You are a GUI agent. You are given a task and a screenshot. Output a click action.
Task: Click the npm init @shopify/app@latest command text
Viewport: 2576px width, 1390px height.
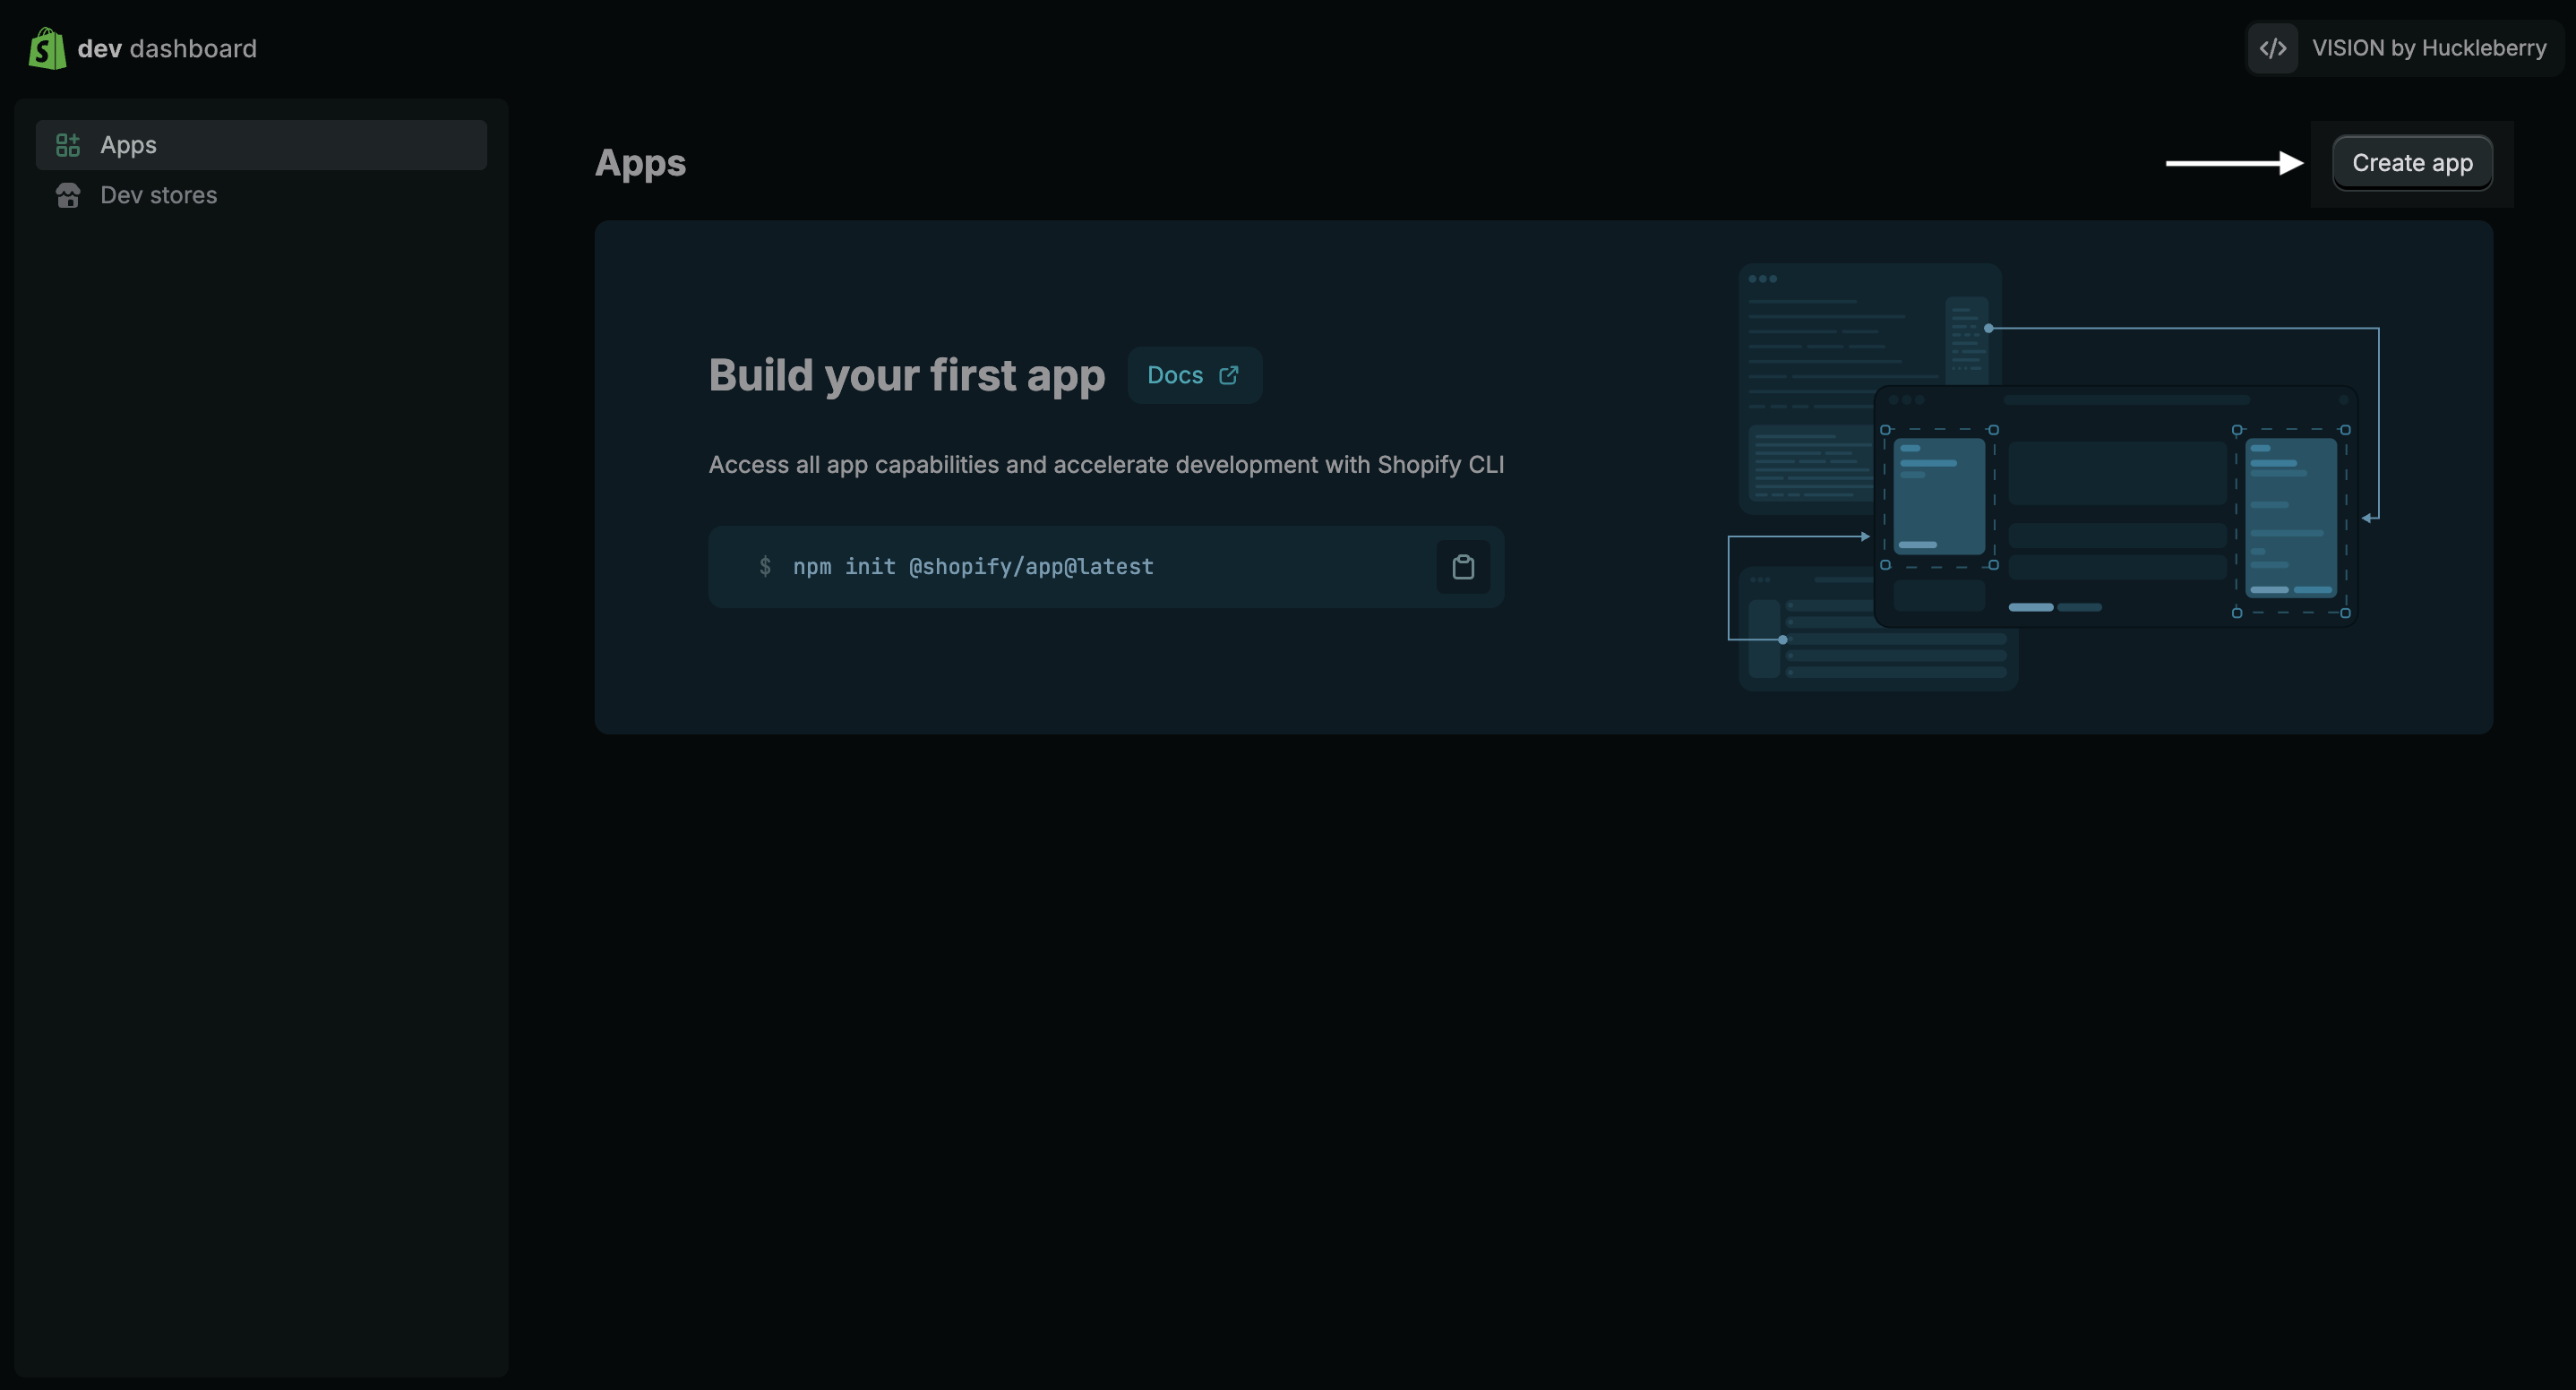(x=973, y=567)
